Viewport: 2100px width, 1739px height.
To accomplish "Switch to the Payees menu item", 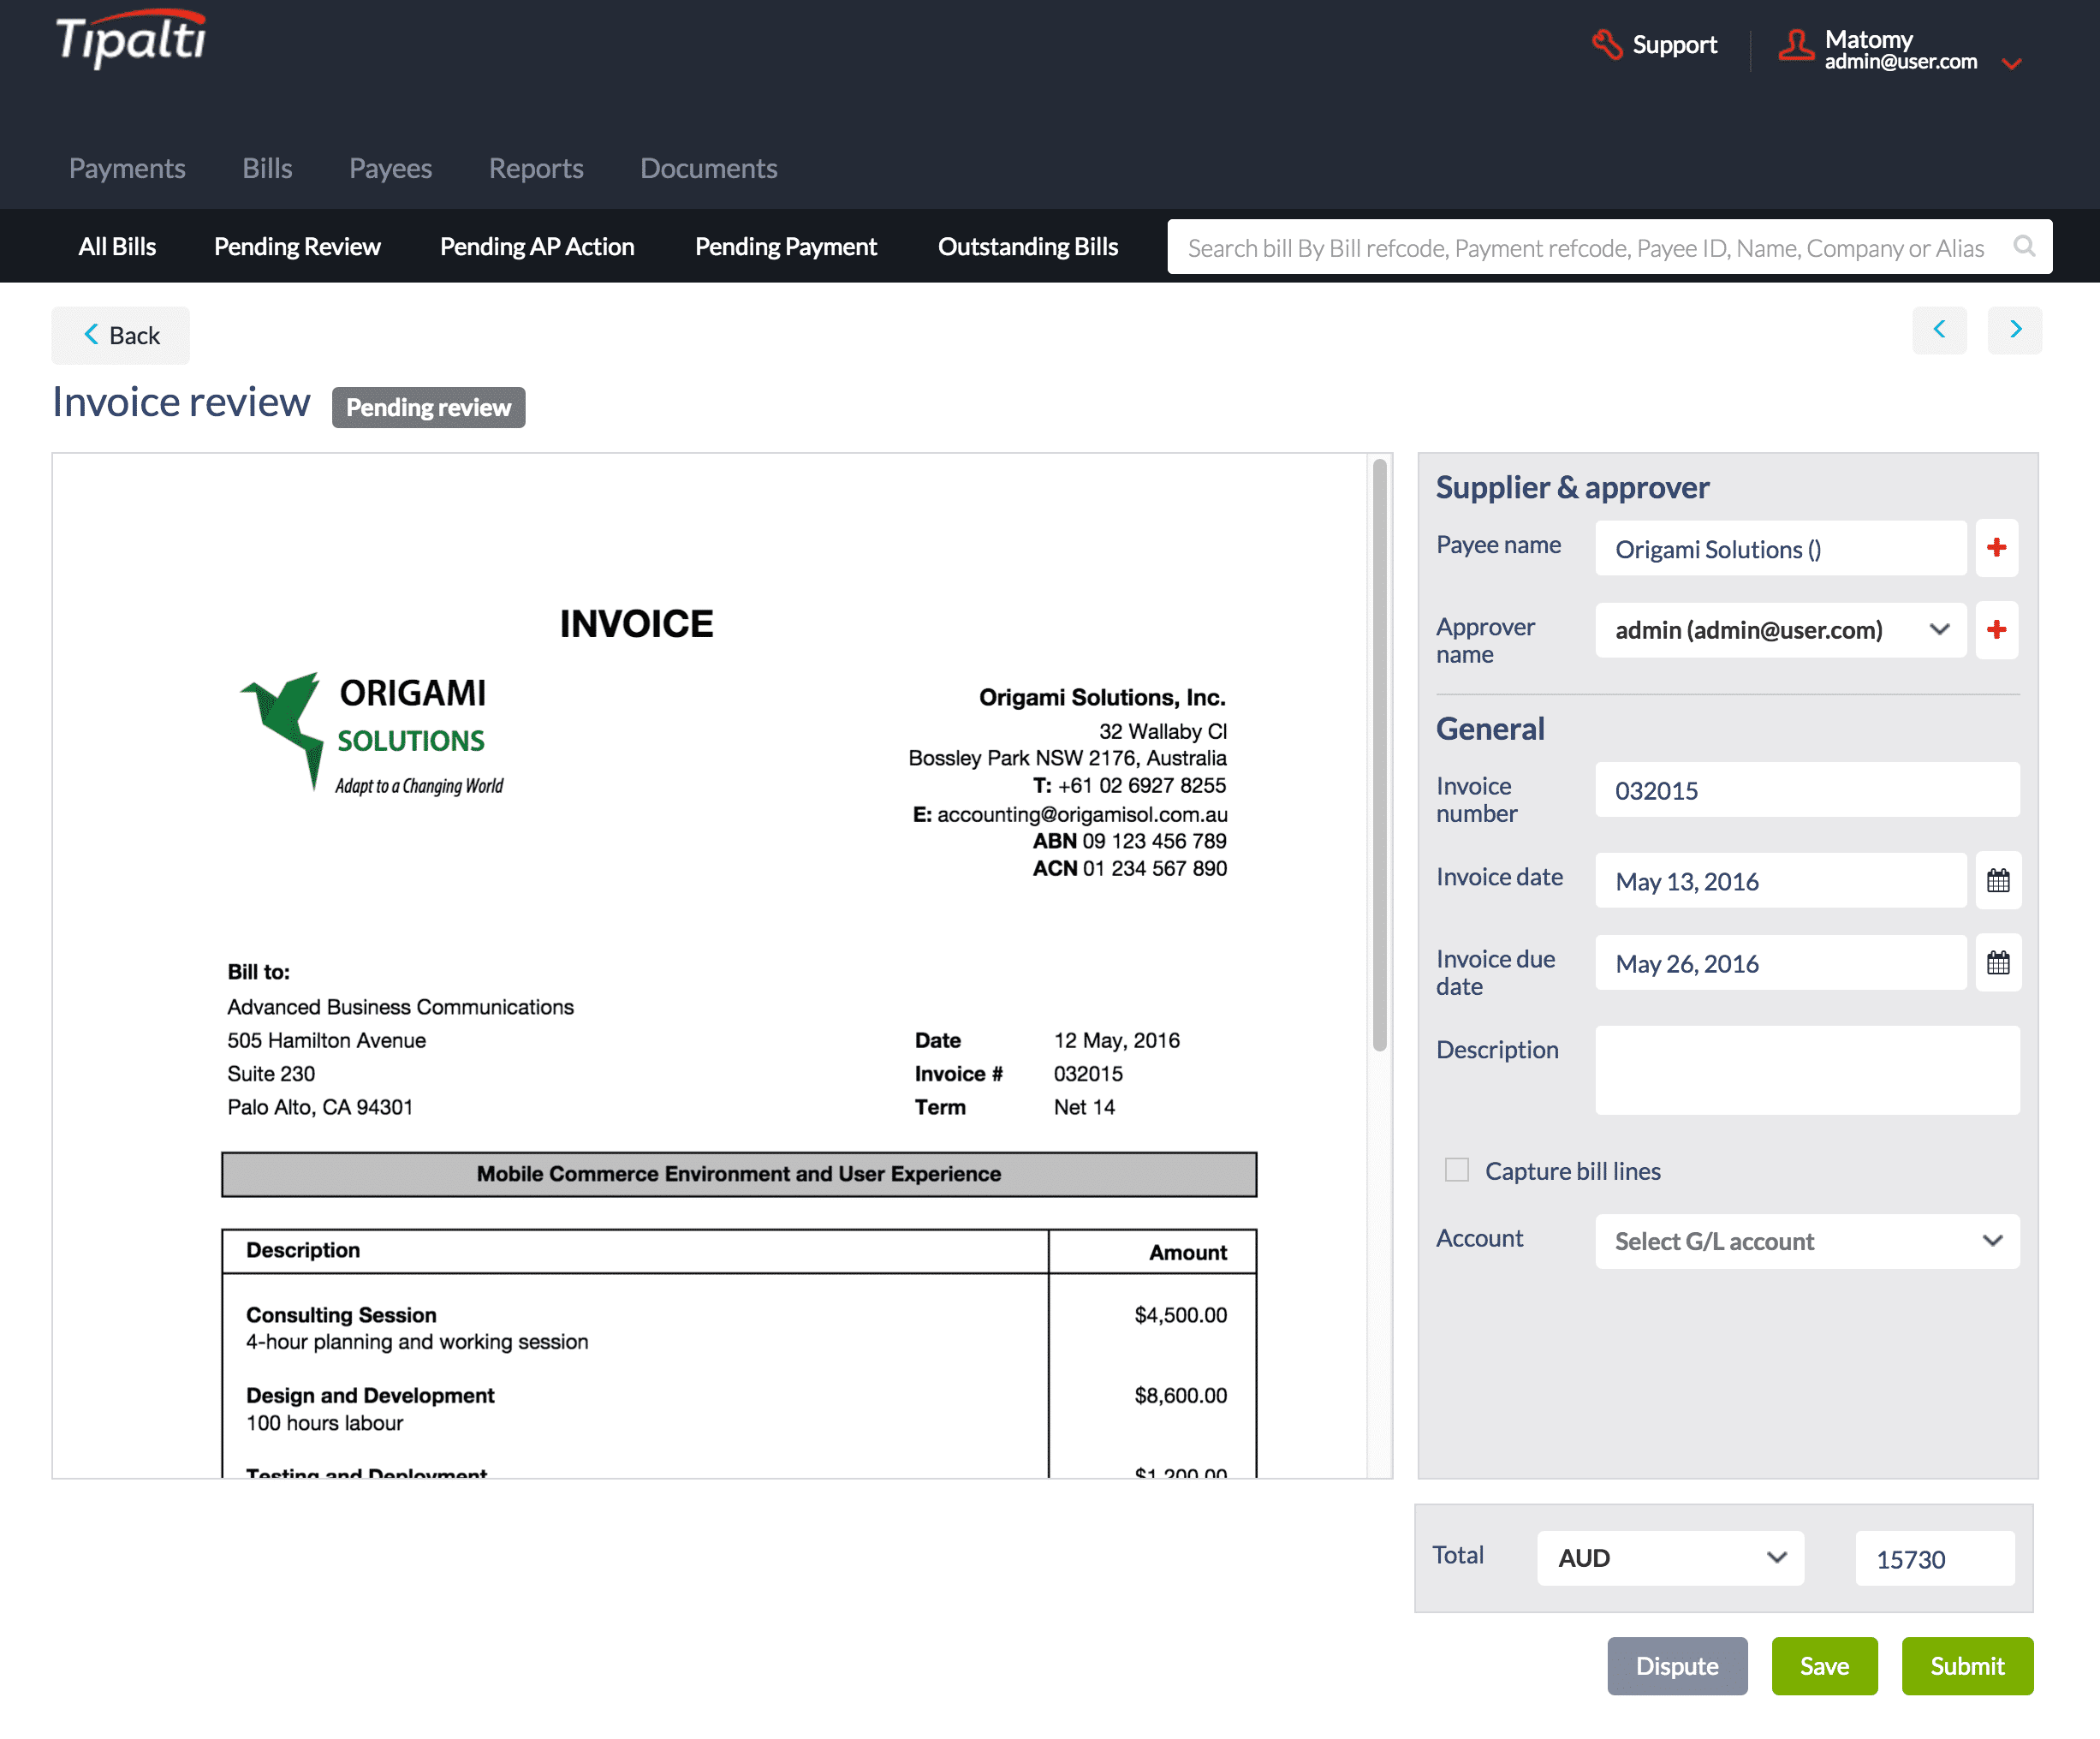I will click(x=390, y=168).
